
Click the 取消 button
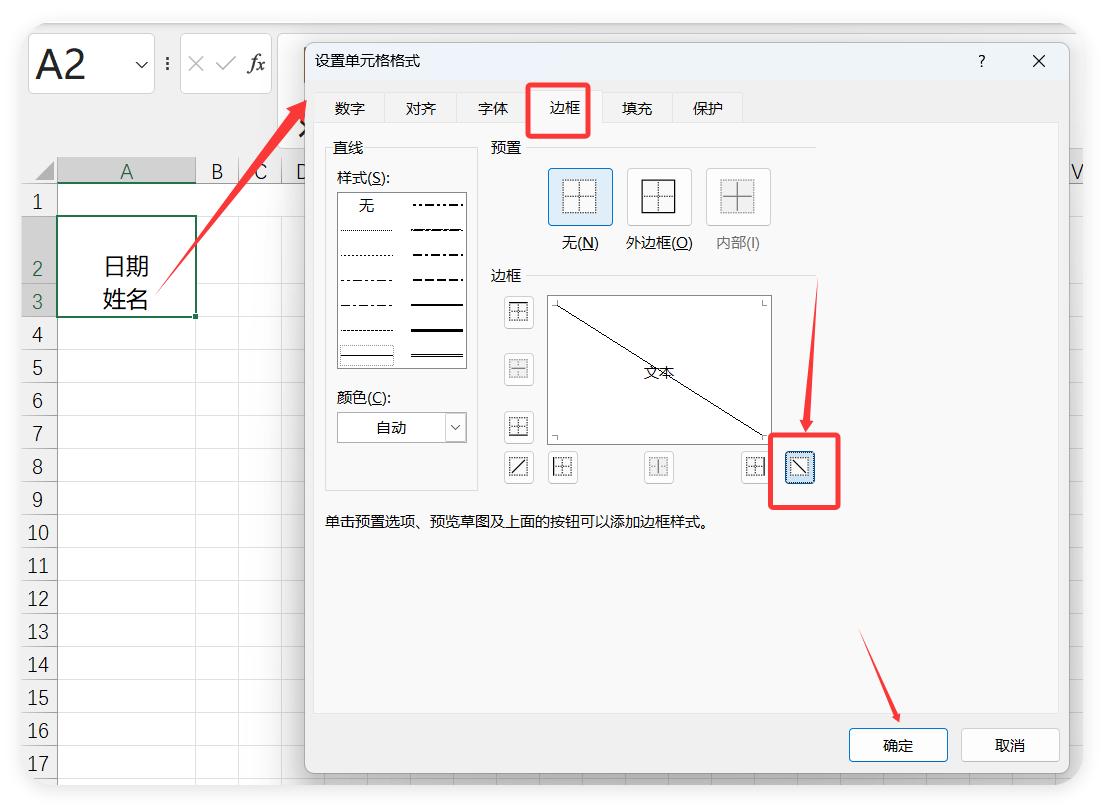[1009, 745]
